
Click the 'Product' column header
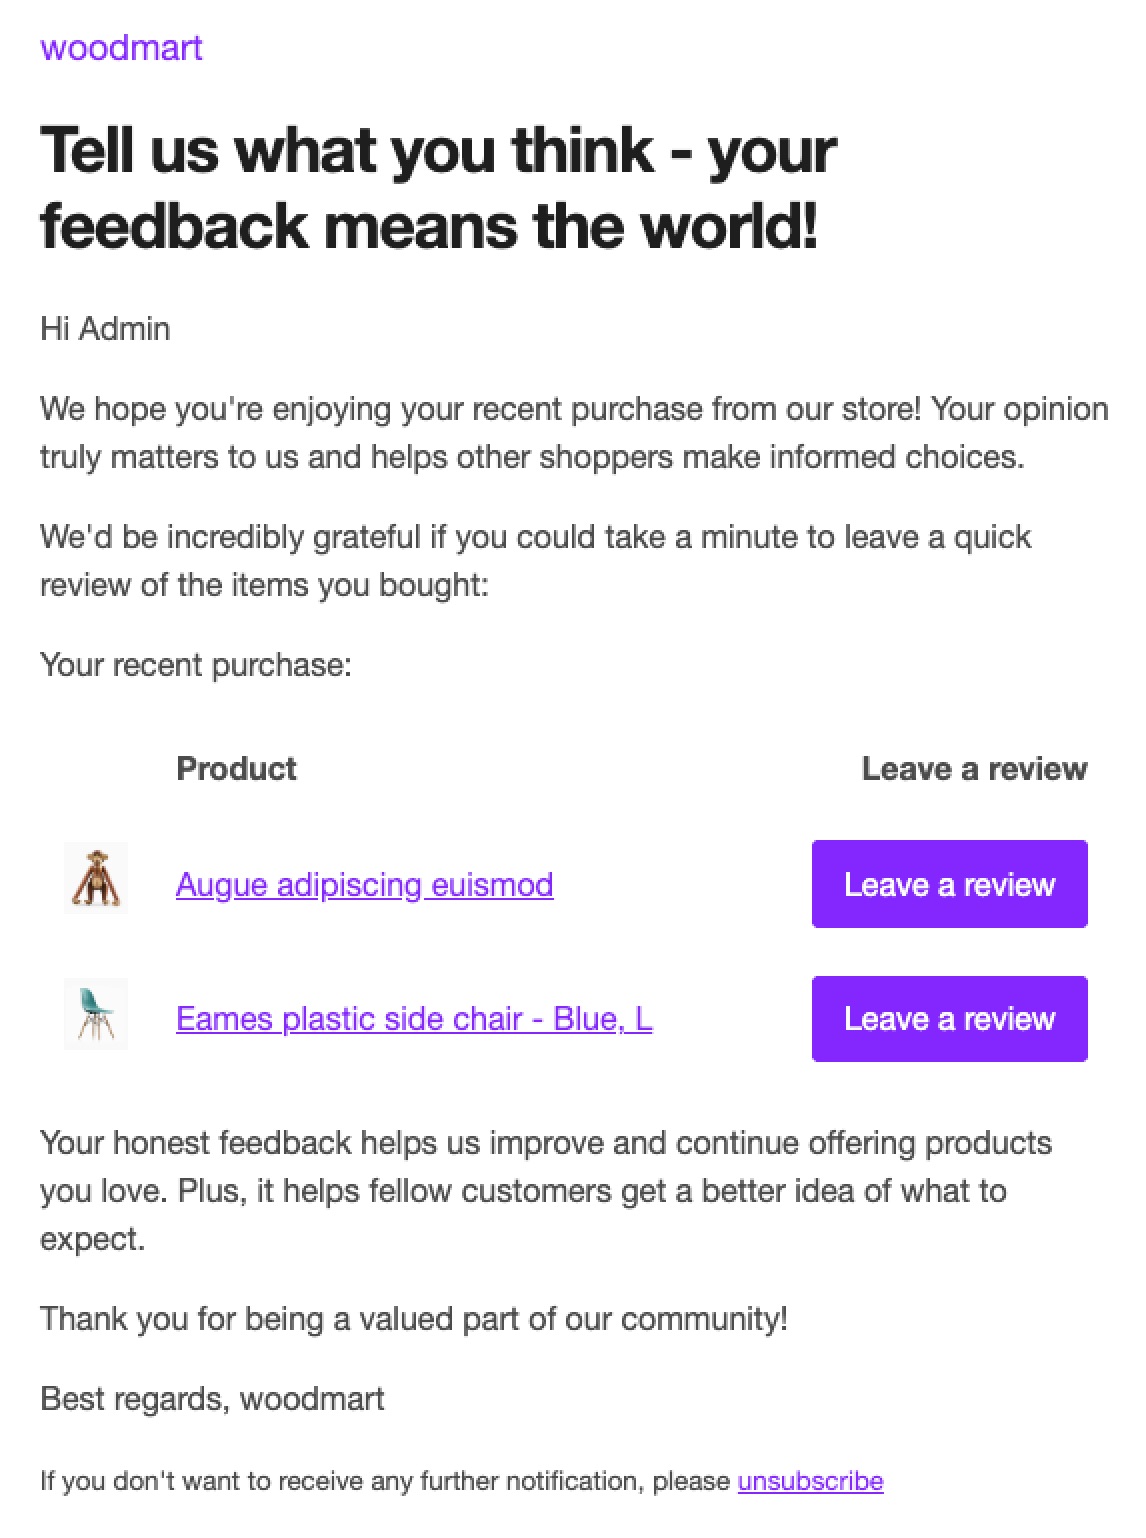236,769
